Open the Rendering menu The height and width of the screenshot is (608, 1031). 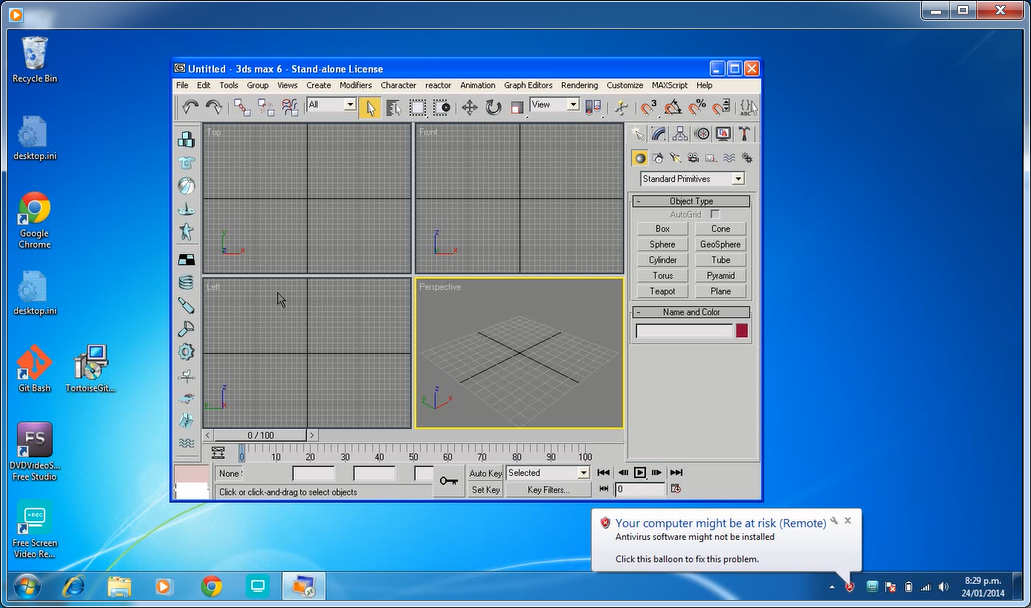point(579,85)
